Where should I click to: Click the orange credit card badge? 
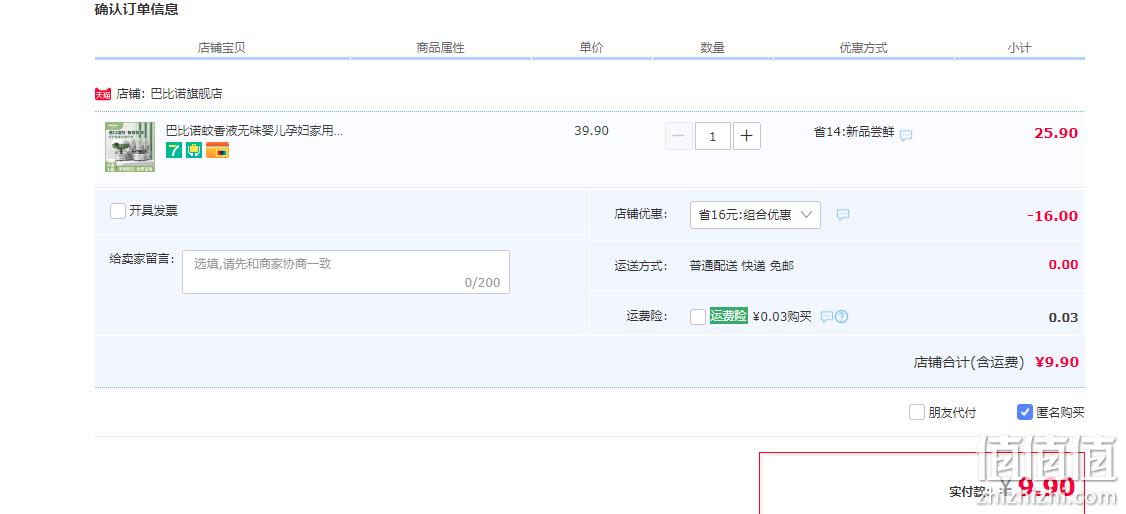click(x=218, y=150)
